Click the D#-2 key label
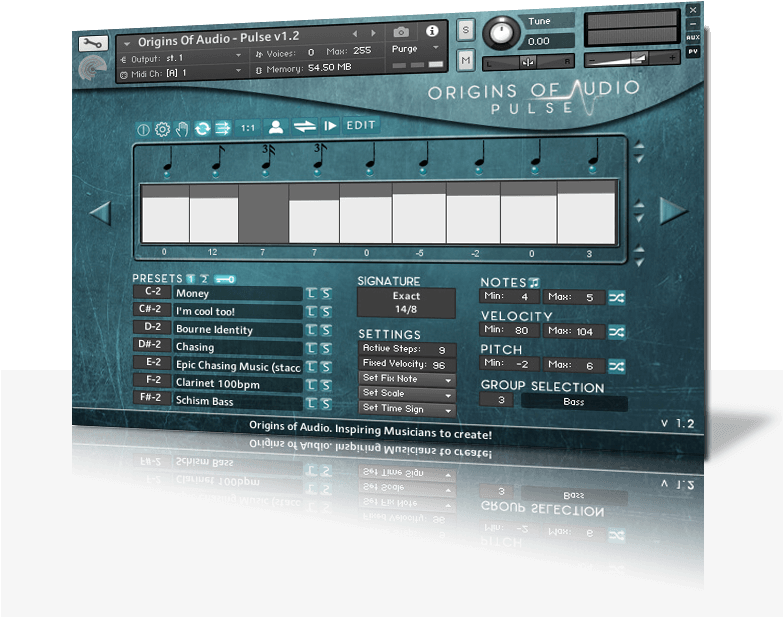 152,344
